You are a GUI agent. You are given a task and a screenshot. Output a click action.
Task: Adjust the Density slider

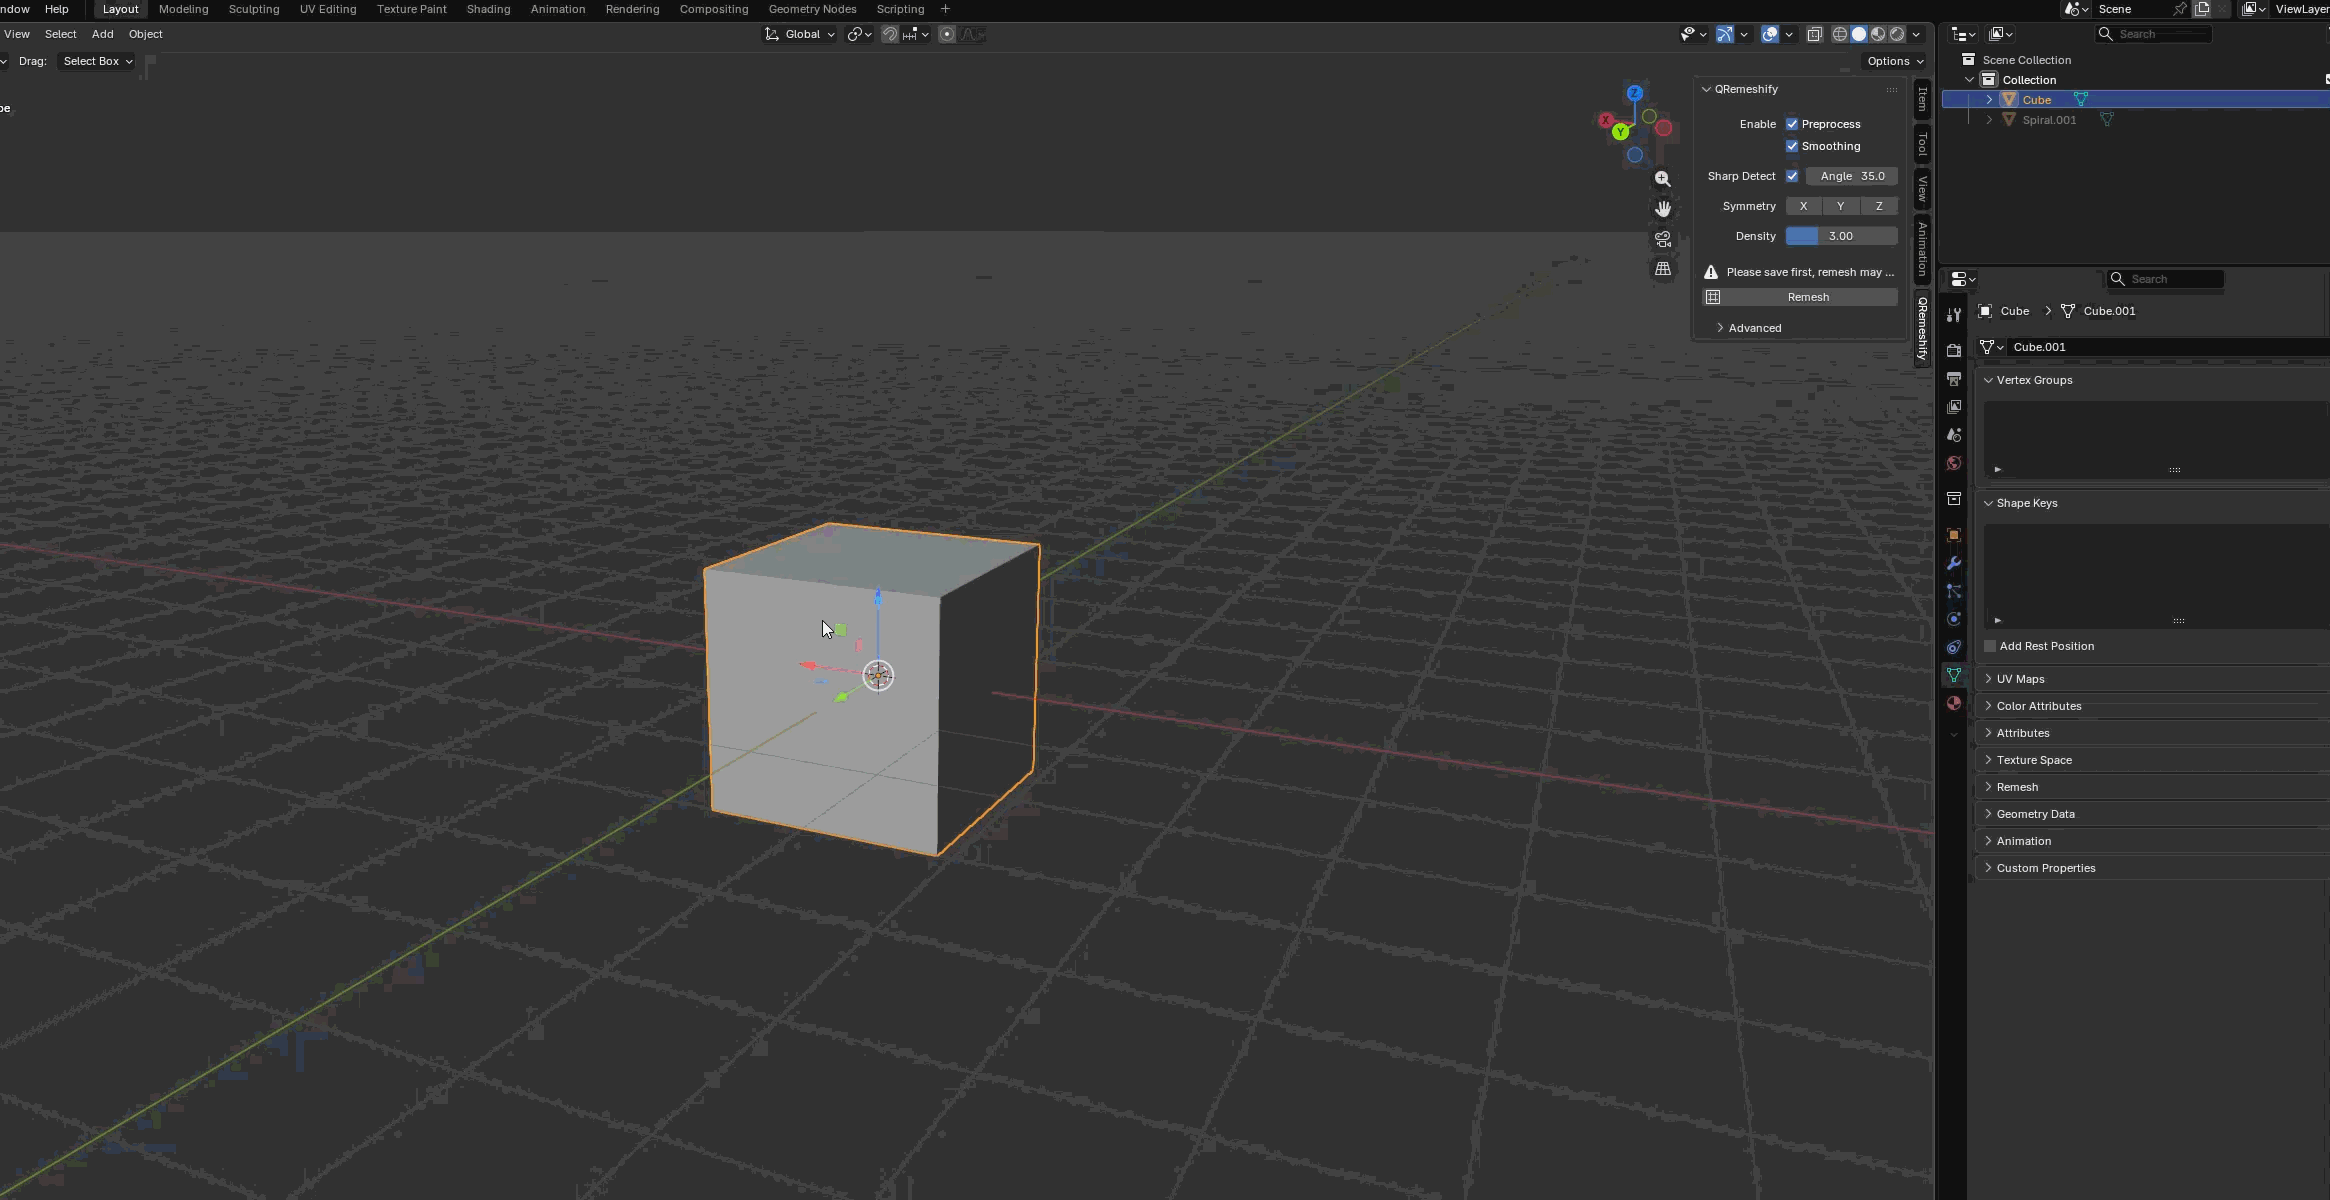click(1840, 236)
